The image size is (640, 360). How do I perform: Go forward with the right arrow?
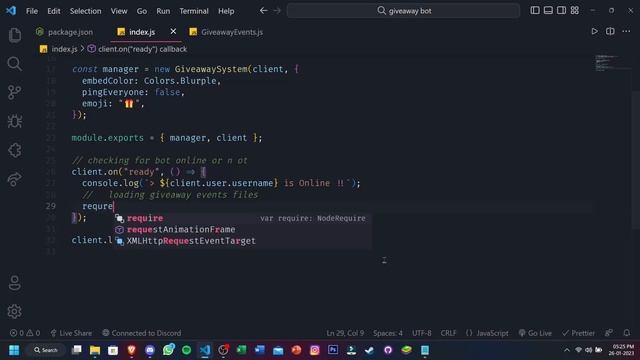coord(277,11)
